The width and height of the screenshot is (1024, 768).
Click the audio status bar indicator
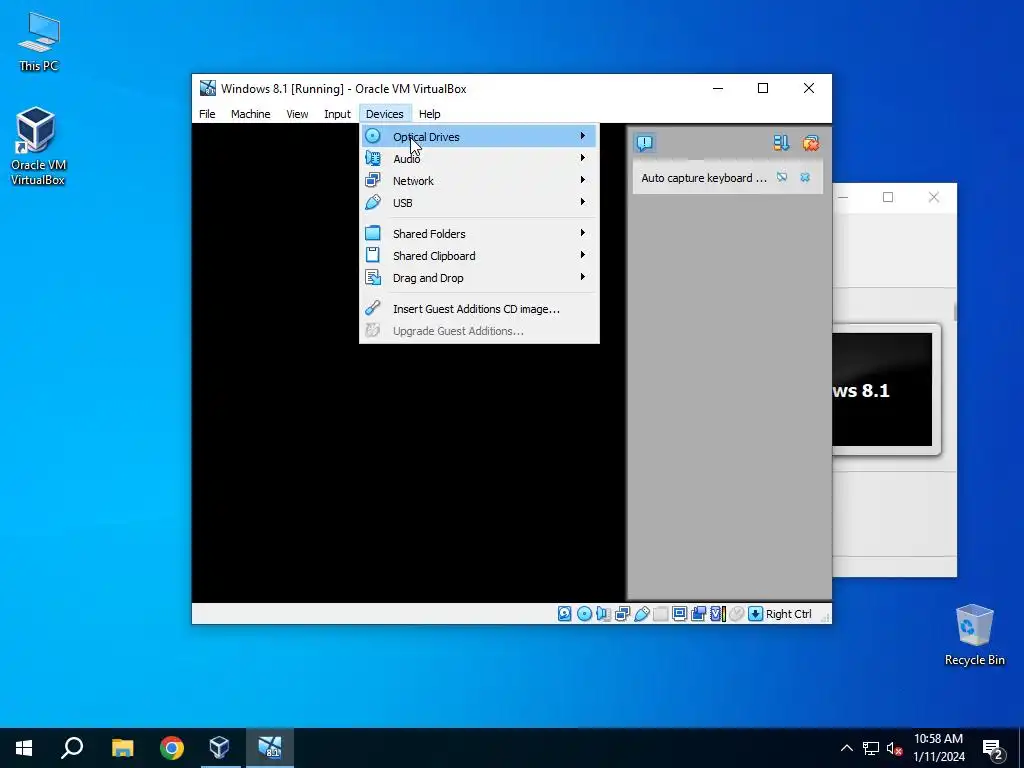603,614
